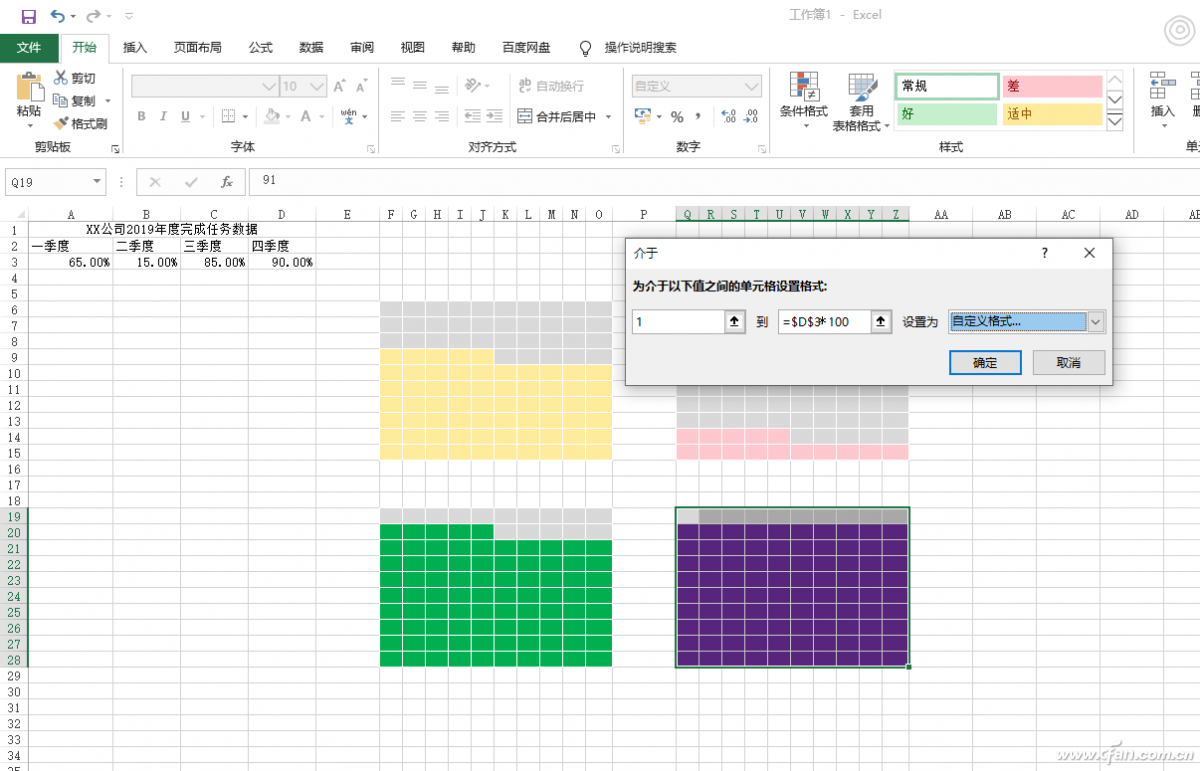Toggle align text left
Image resolution: width=1200 pixels, height=771 pixels.
pyautogui.click(x=397, y=116)
